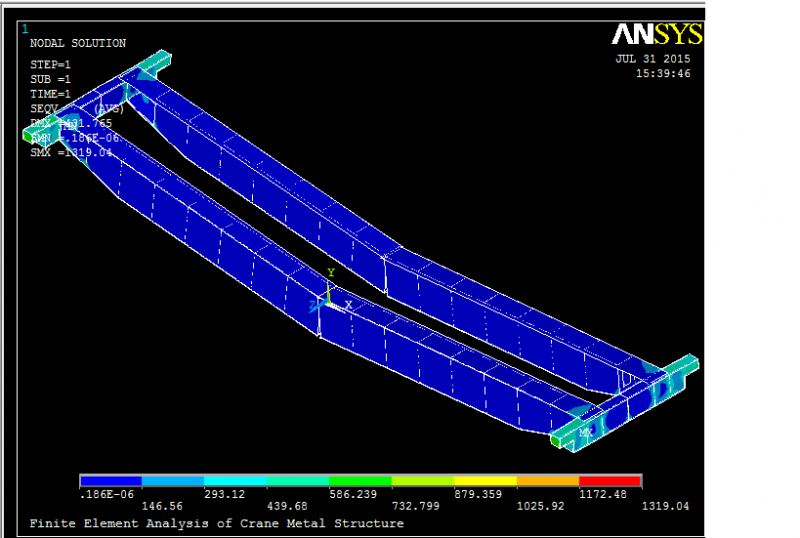Viewport: 800px width, 538px height.
Task: Click the green legend color band
Action: [360, 481]
